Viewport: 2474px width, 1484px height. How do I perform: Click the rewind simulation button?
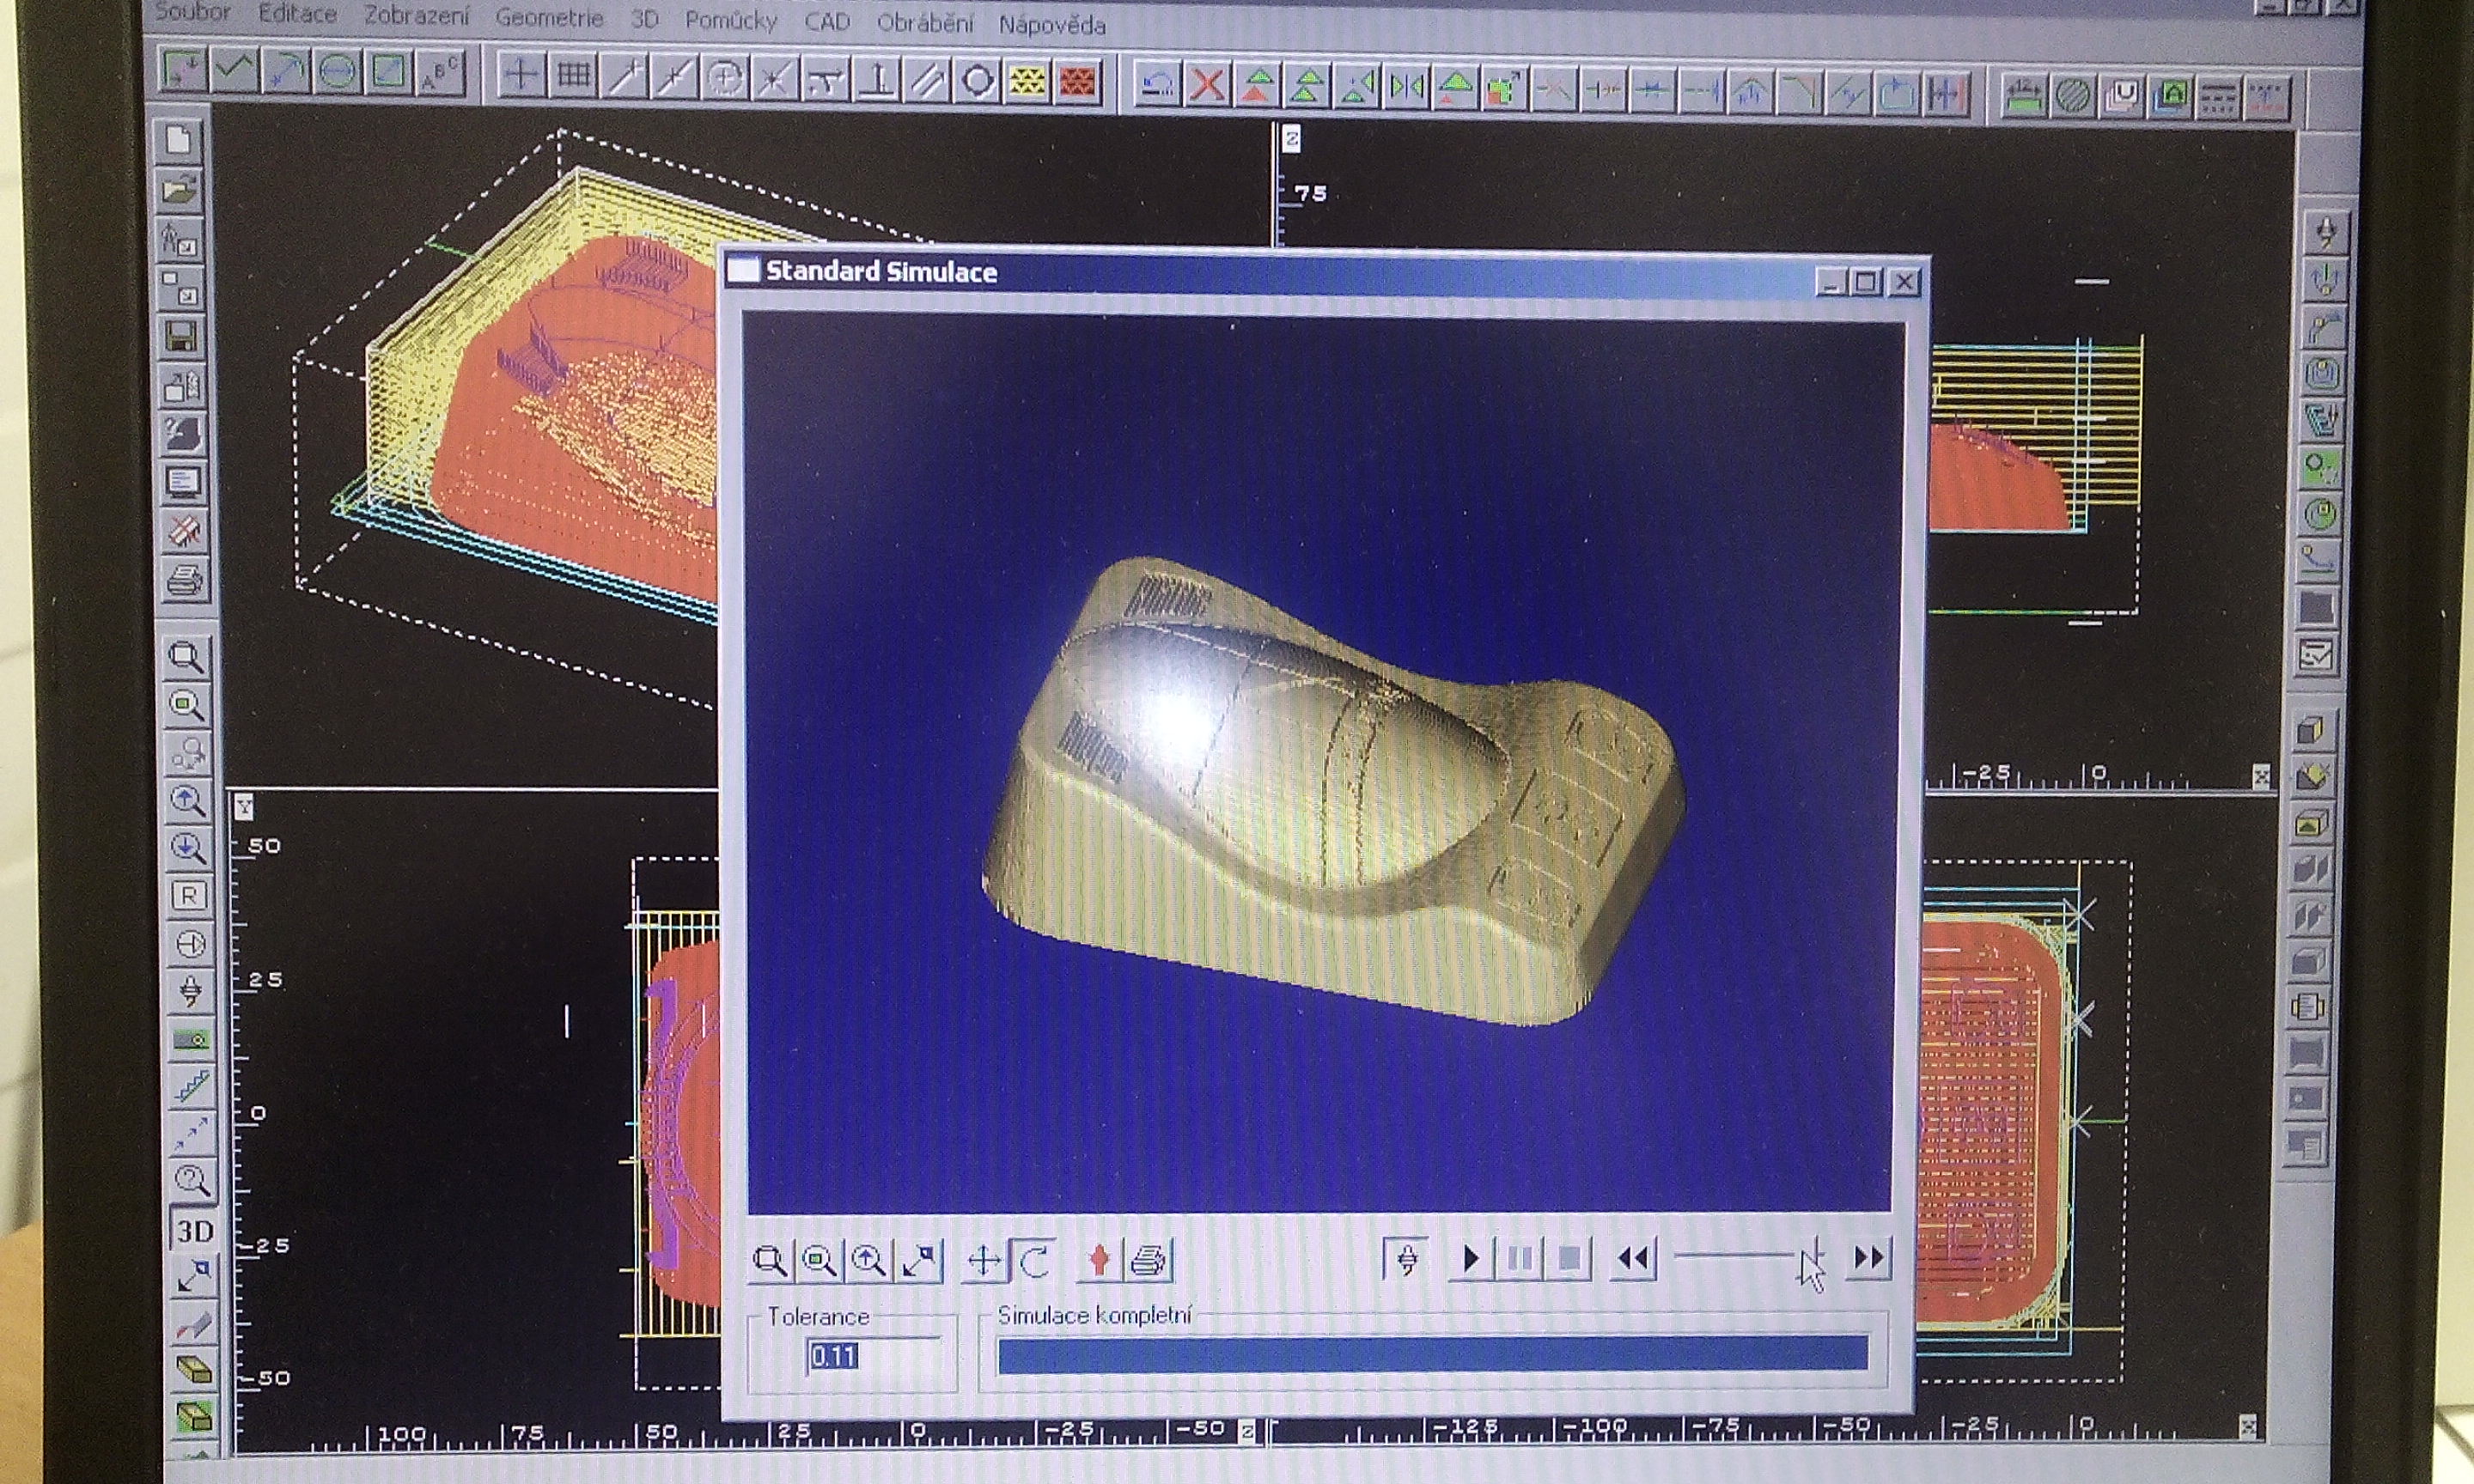point(1633,1258)
